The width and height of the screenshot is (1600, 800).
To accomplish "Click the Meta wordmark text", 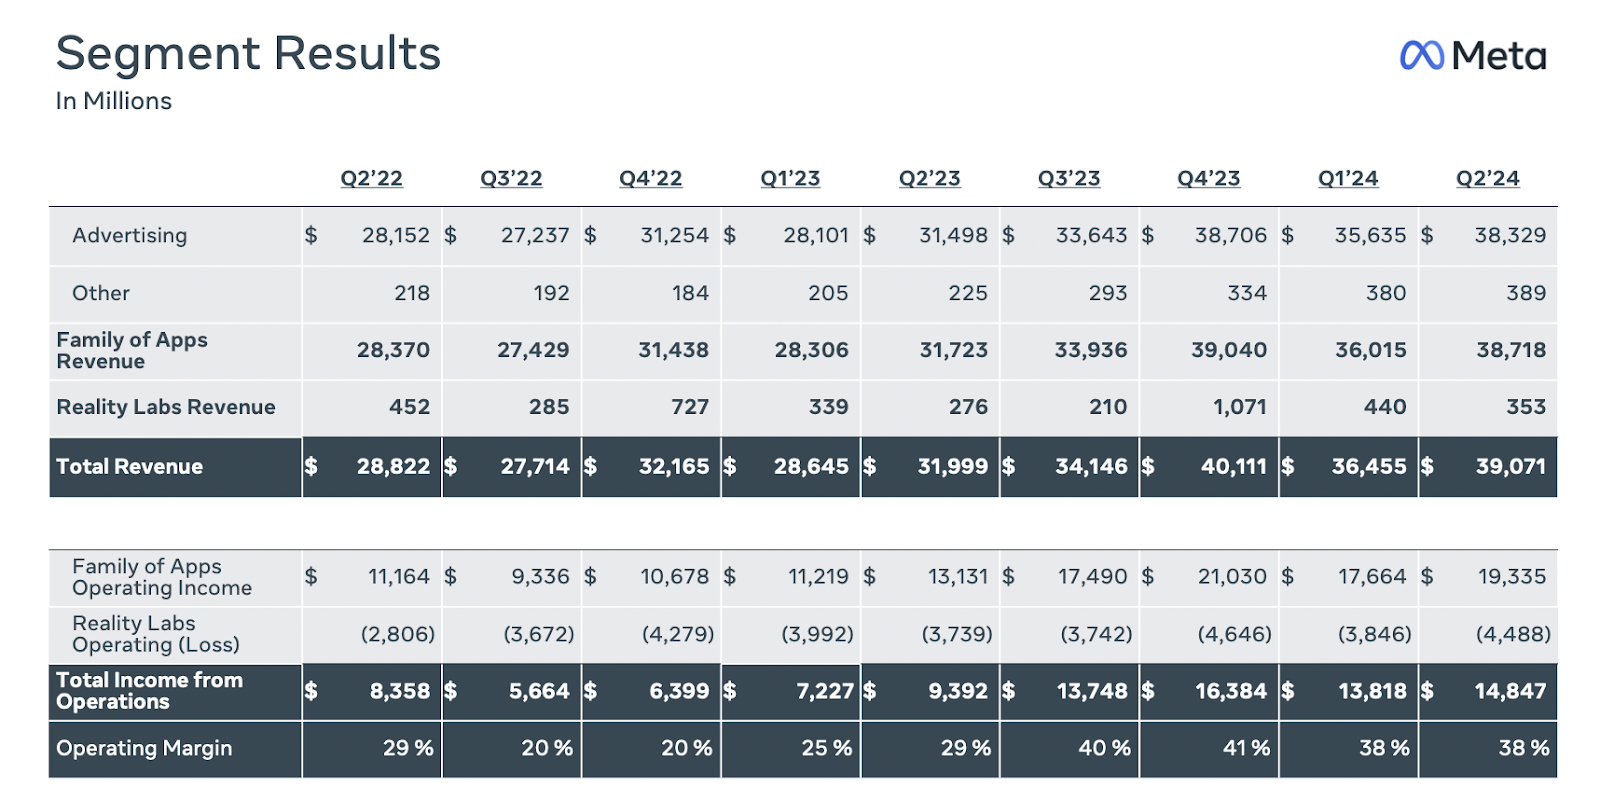I will tap(1499, 56).
